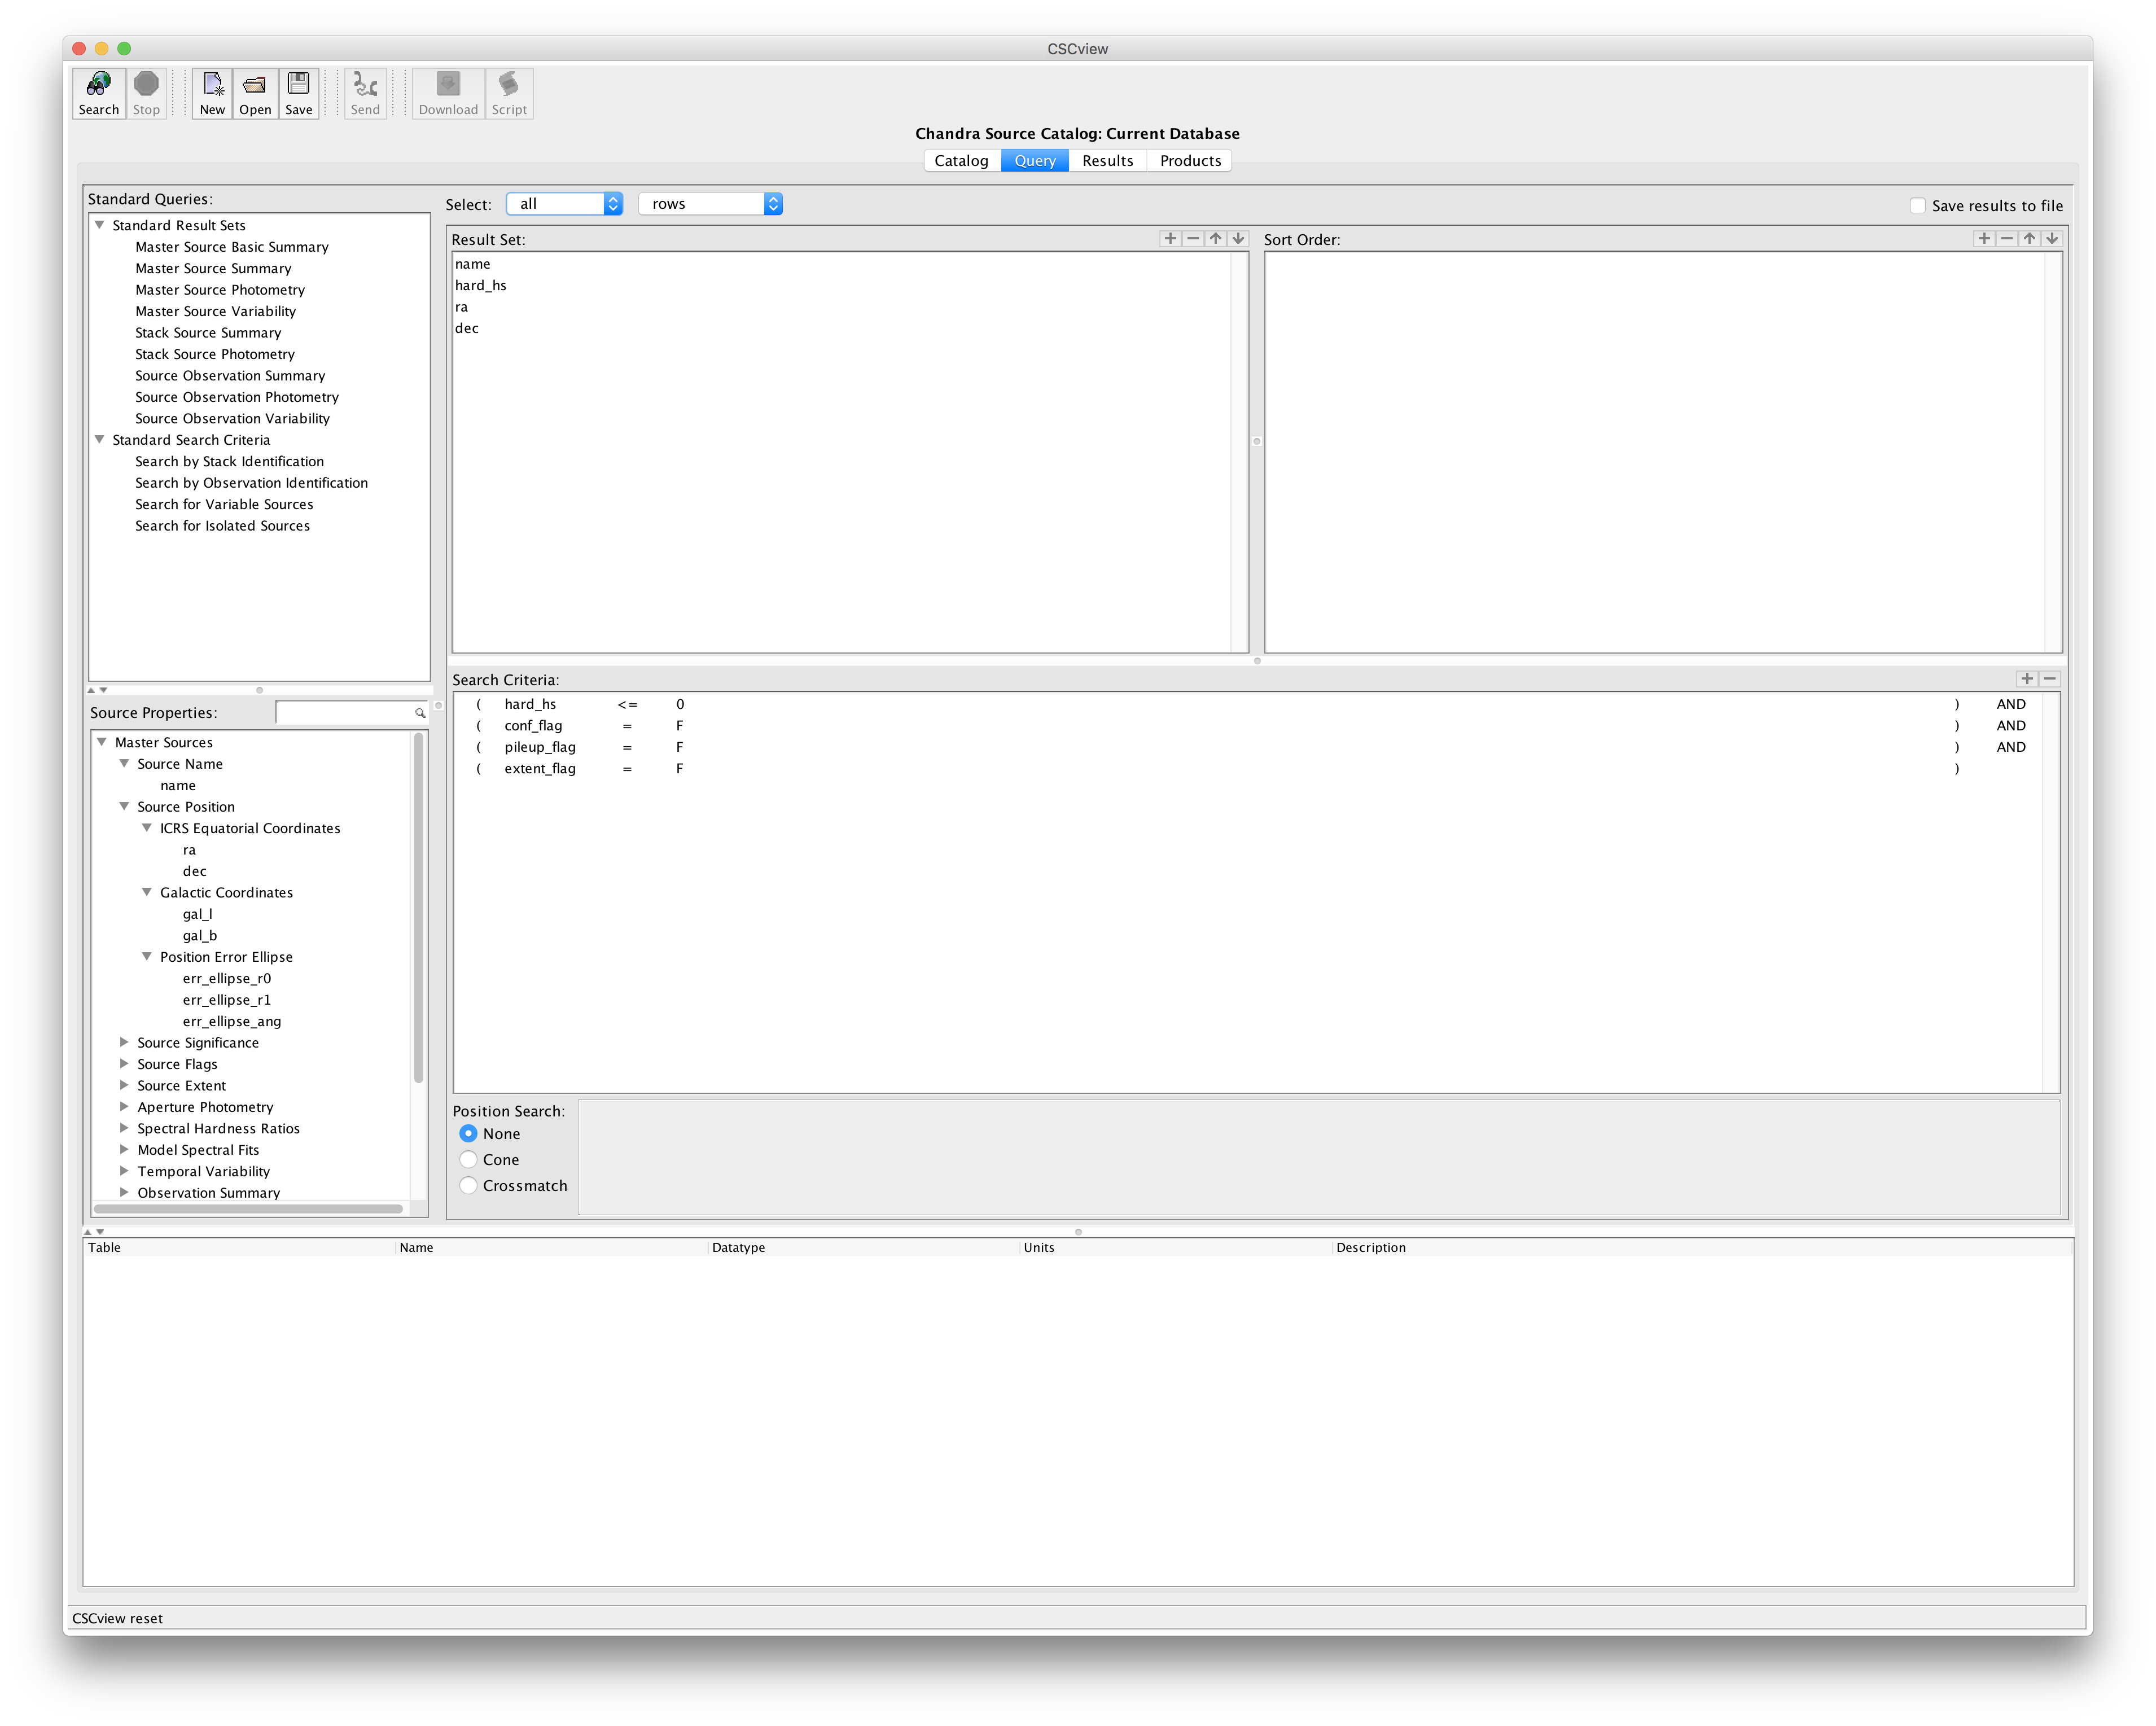Image resolution: width=2156 pixels, height=1726 pixels.
Task: Remove a column with Result Set minus icon
Action: click(1193, 239)
